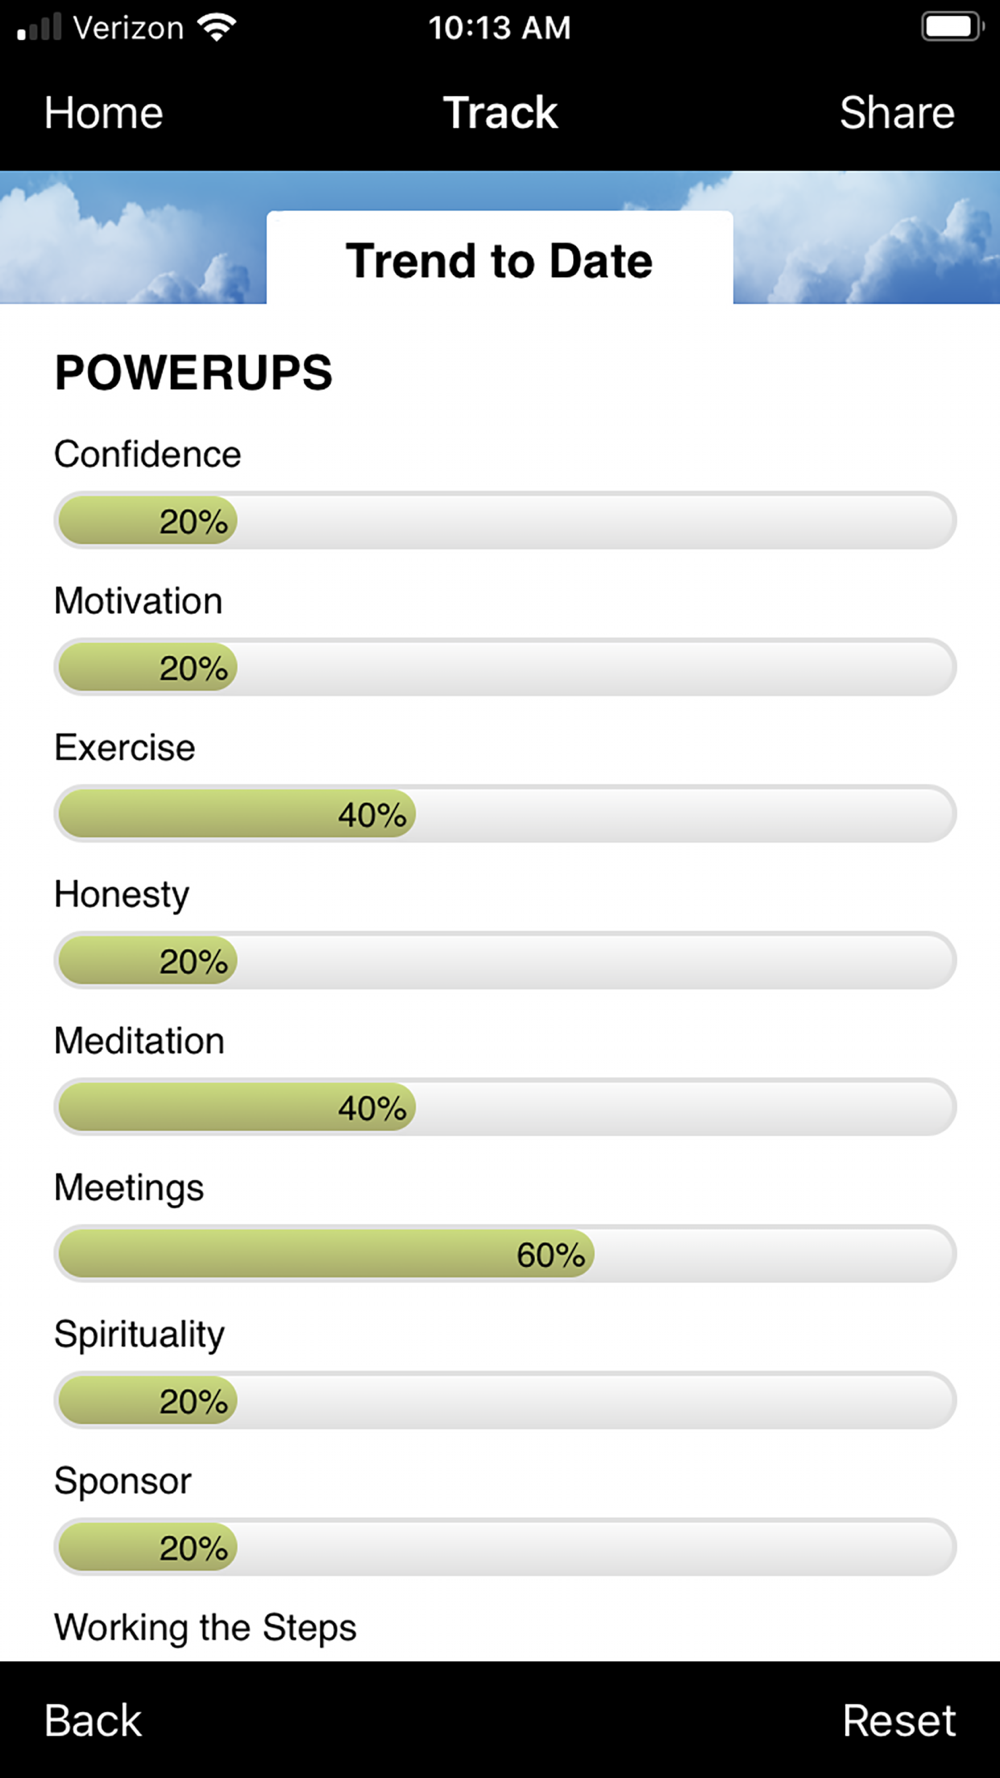Tap Reset in the bottom bar

point(899,1721)
